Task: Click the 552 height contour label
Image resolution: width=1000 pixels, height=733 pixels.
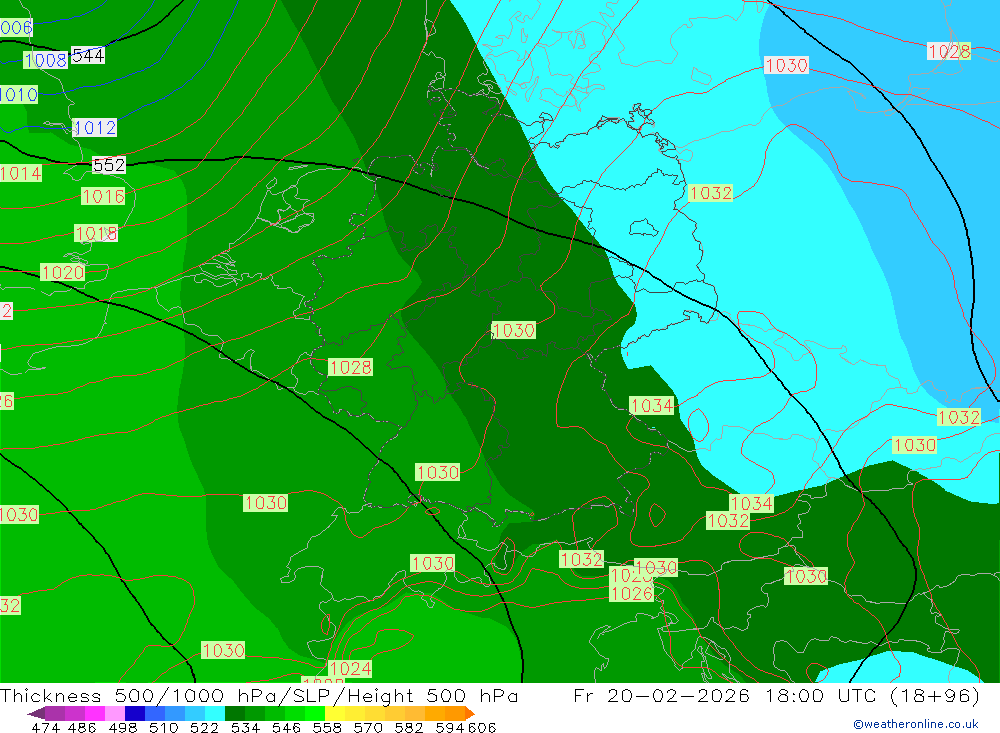Action: pyautogui.click(x=108, y=165)
